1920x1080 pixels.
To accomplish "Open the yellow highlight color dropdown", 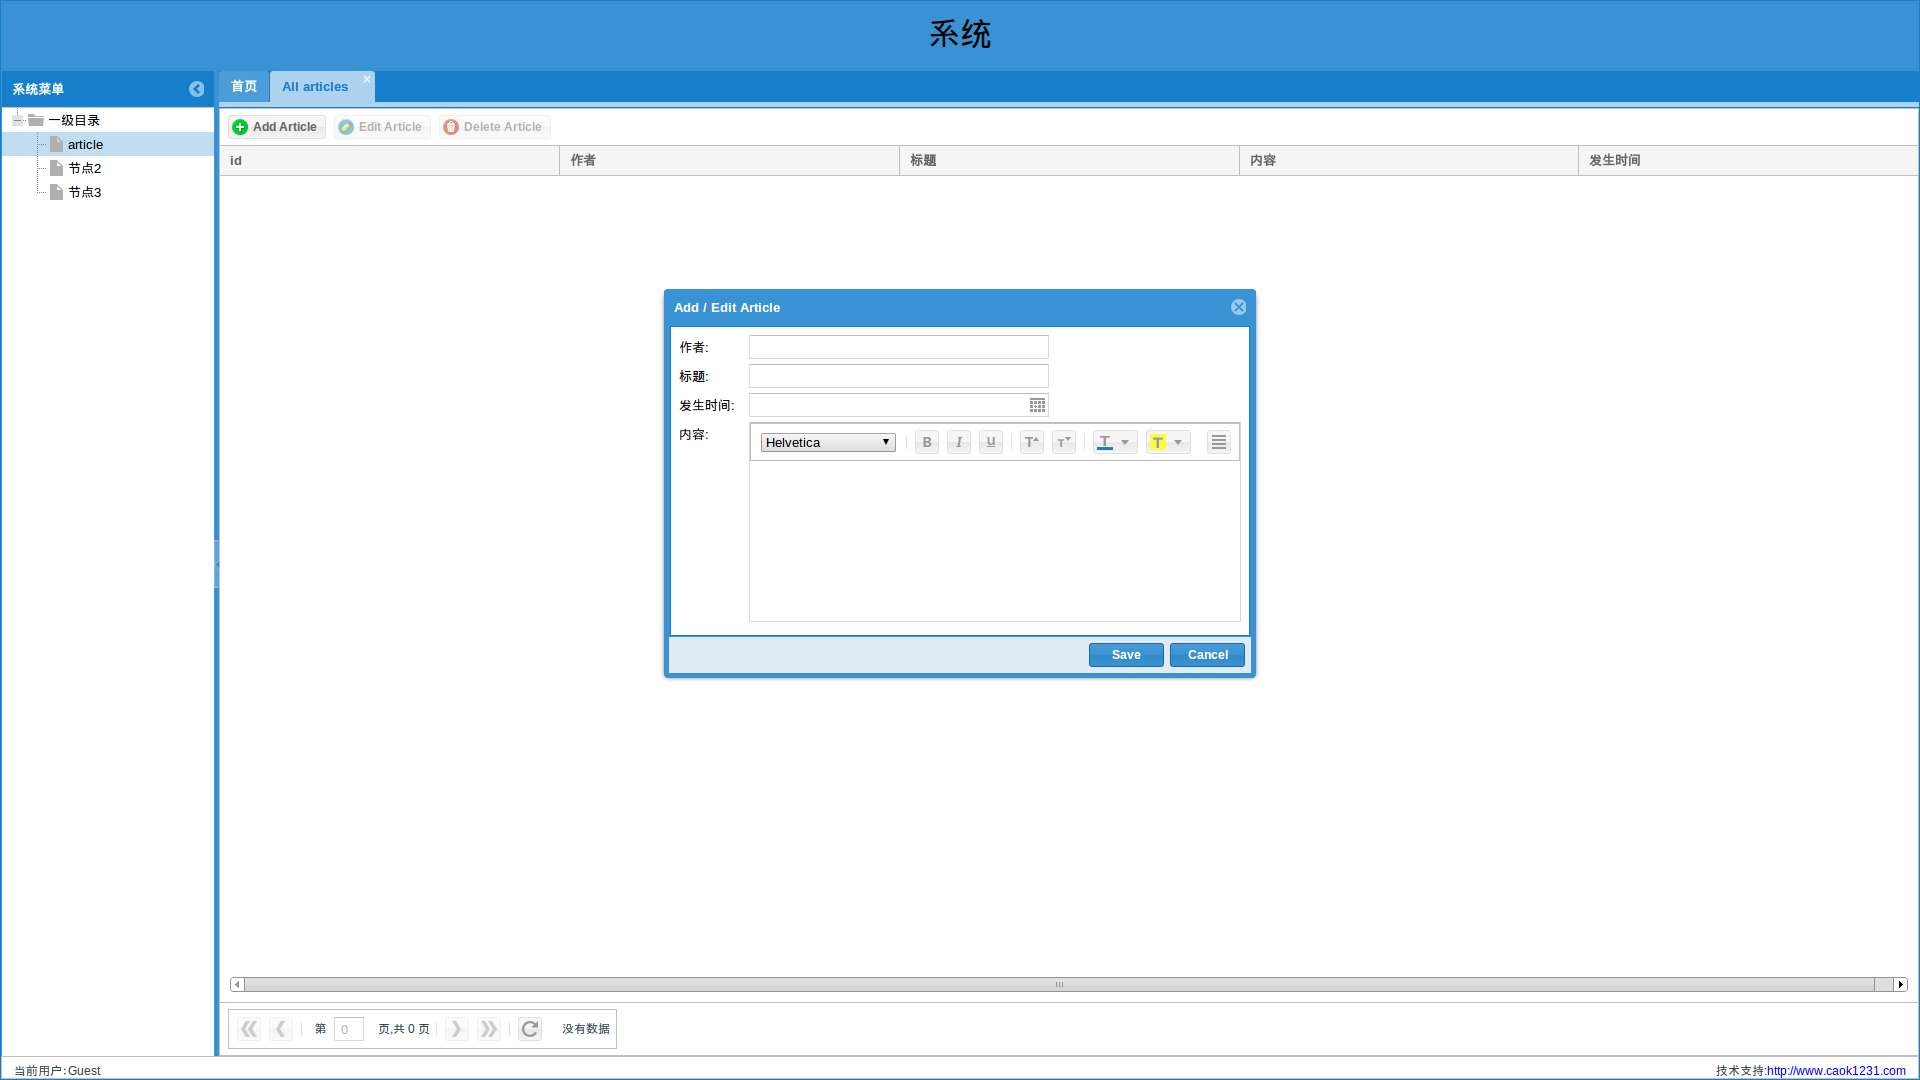I will [1168, 442].
